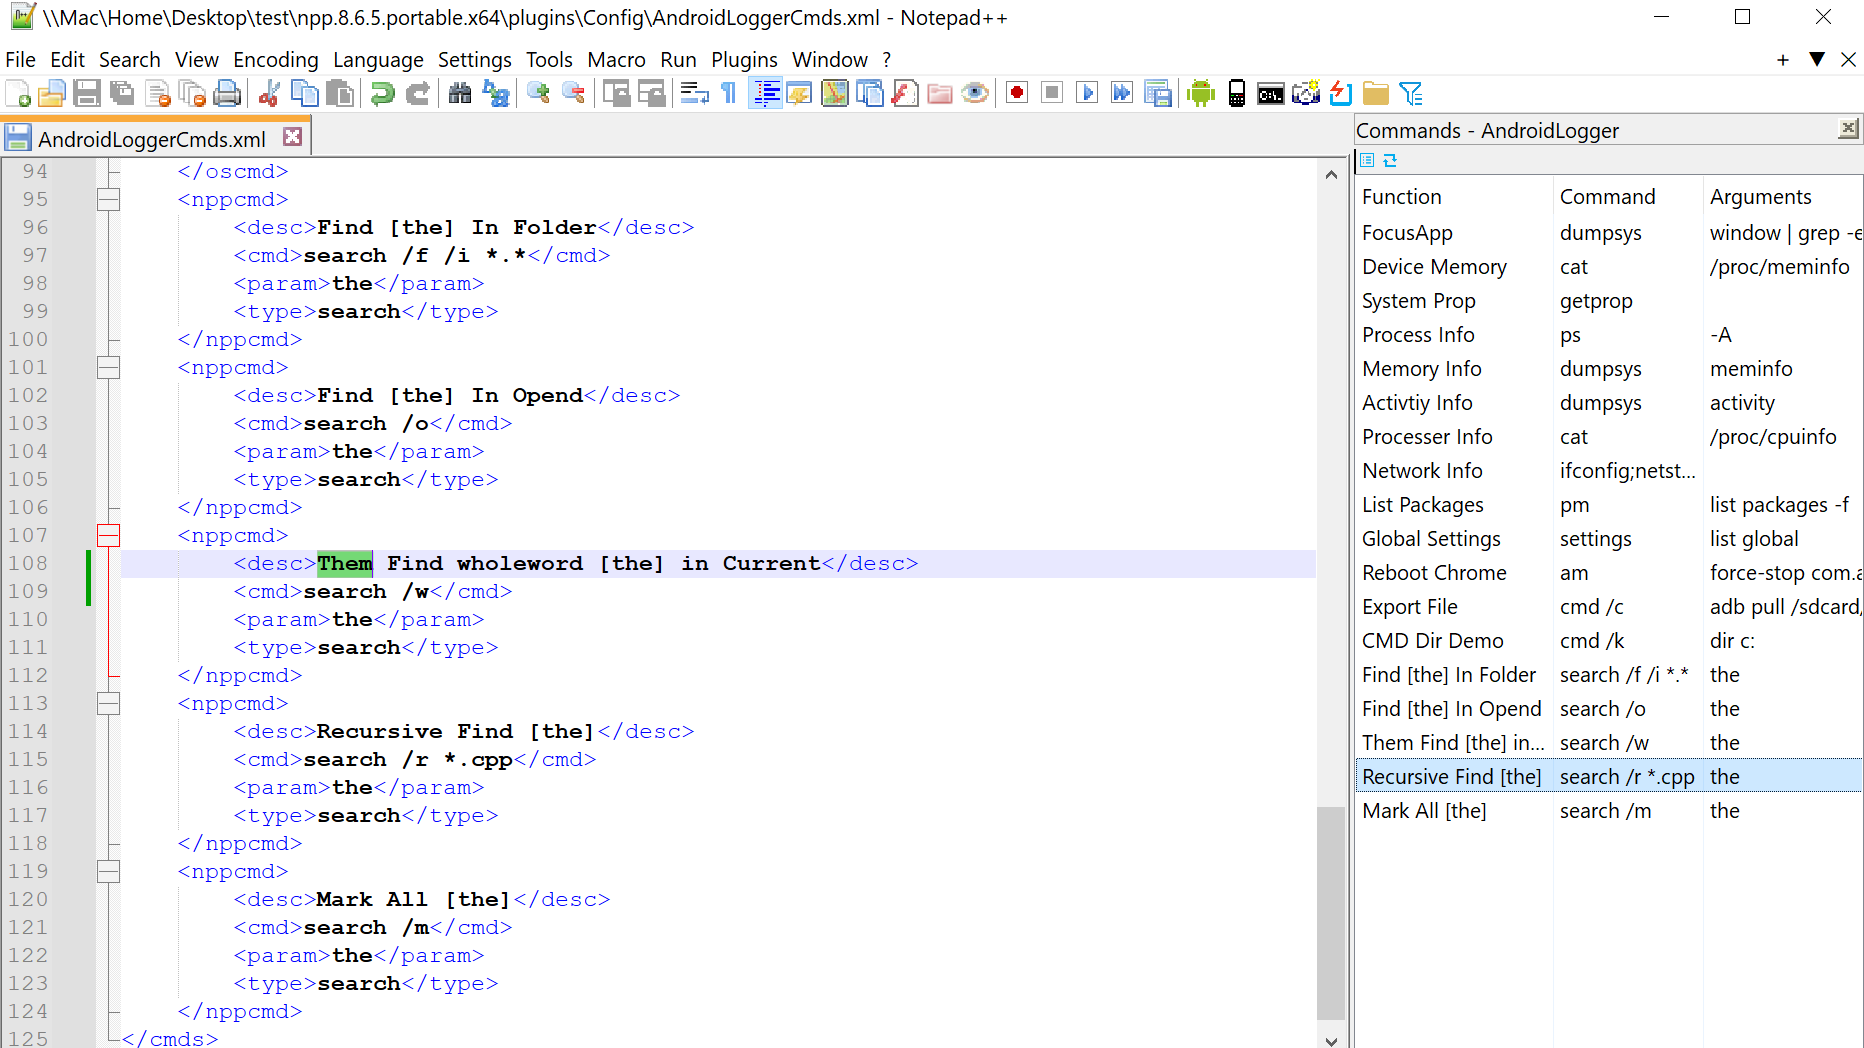Click the screenshot camera capture icon
Screen dimensions: 1864x1048
pyautogui.click(x=1306, y=94)
